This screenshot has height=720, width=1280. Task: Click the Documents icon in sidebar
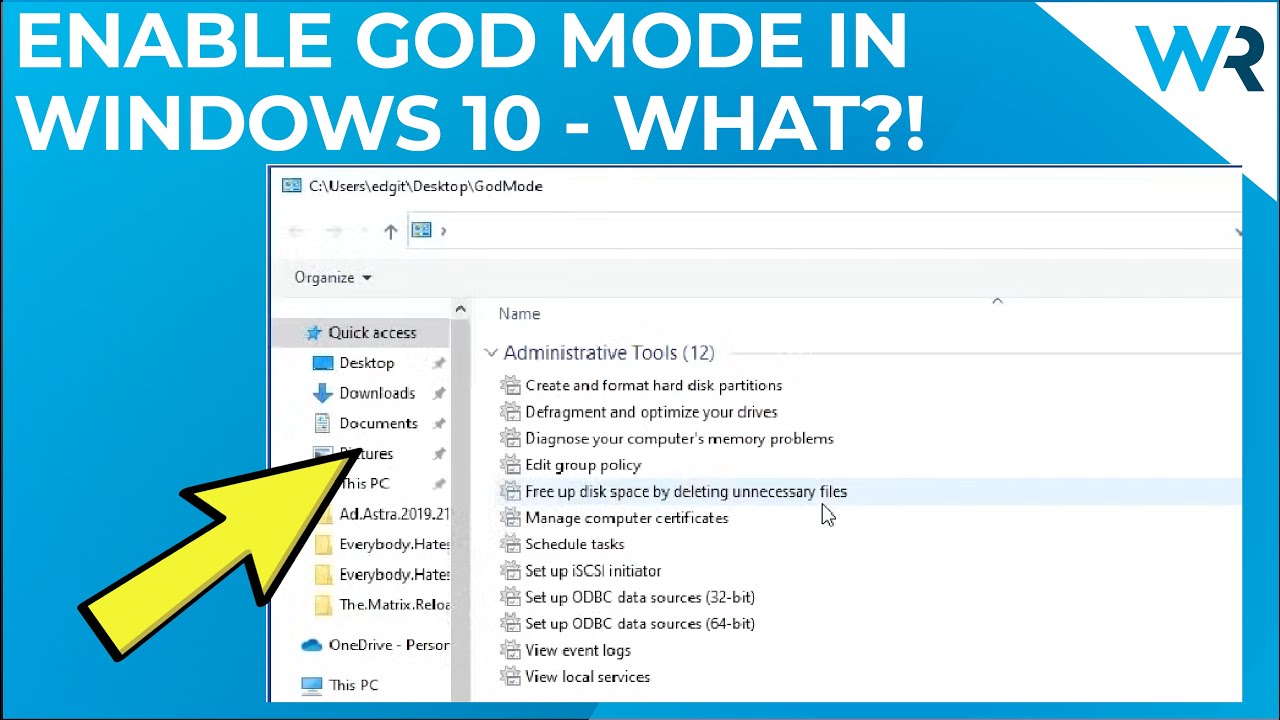(322, 423)
